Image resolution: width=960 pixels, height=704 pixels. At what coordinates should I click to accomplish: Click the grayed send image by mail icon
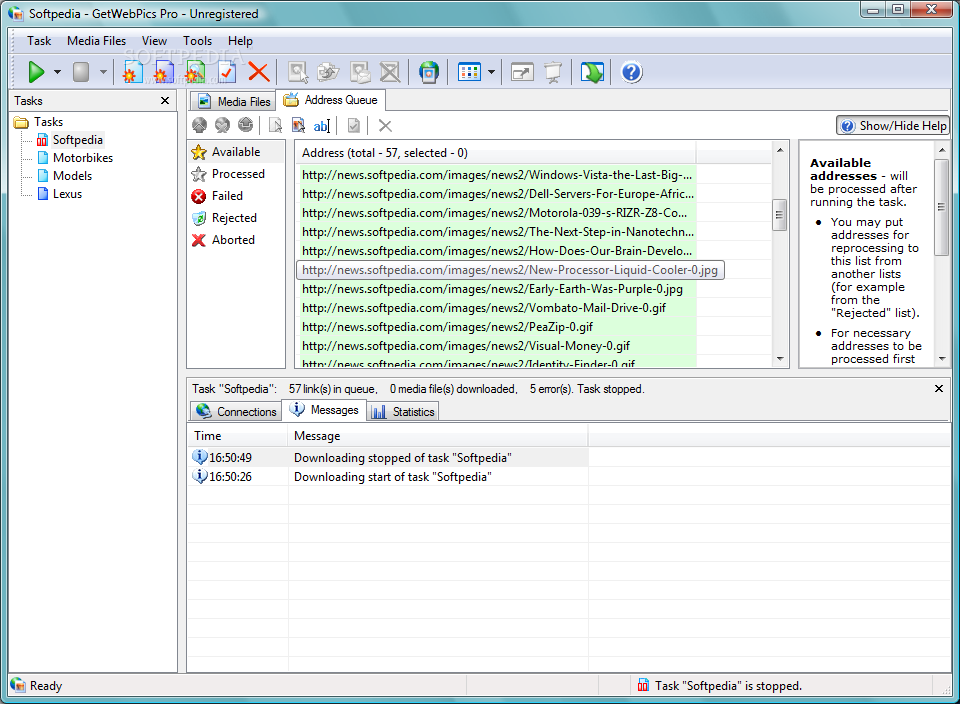click(x=359, y=72)
